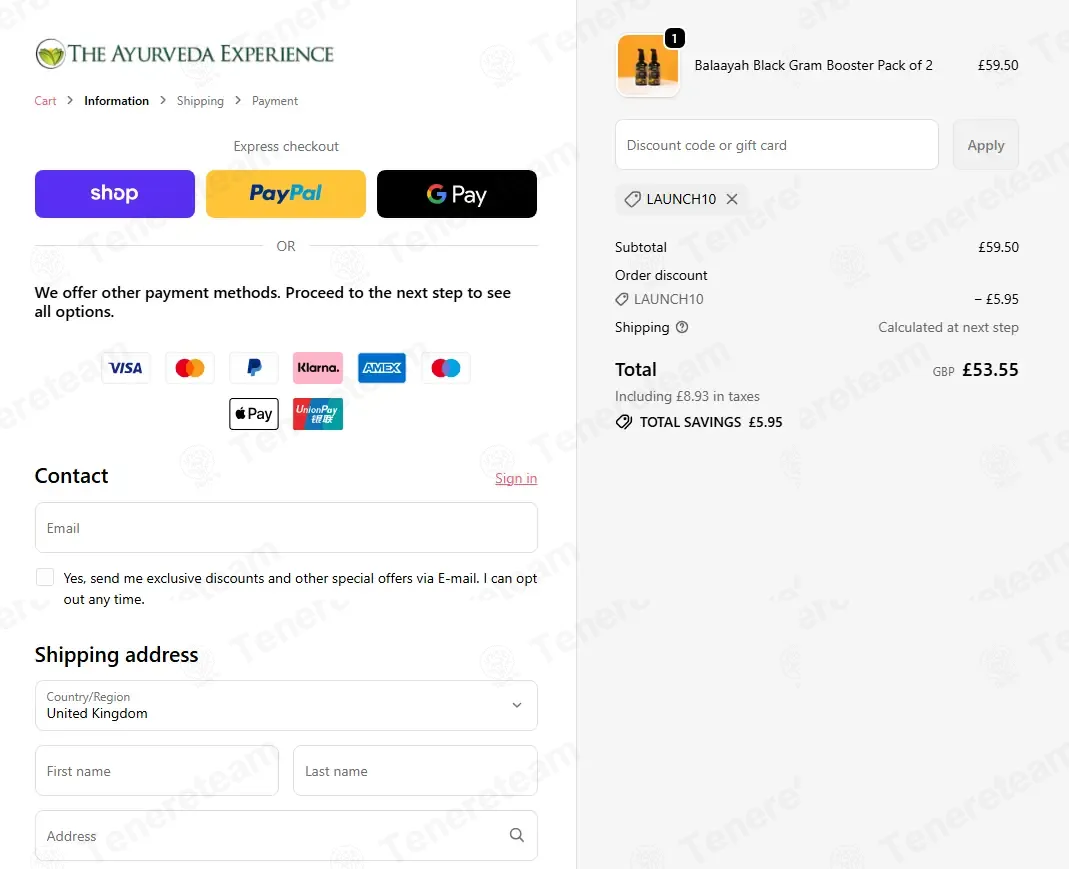This screenshot has width=1069, height=869.
Task: Focus the Email input field
Action: click(286, 528)
